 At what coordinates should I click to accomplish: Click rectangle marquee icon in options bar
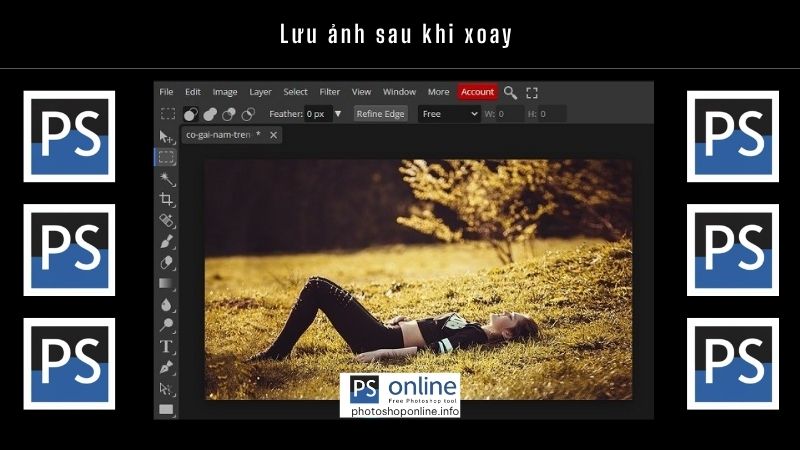coord(168,114)
